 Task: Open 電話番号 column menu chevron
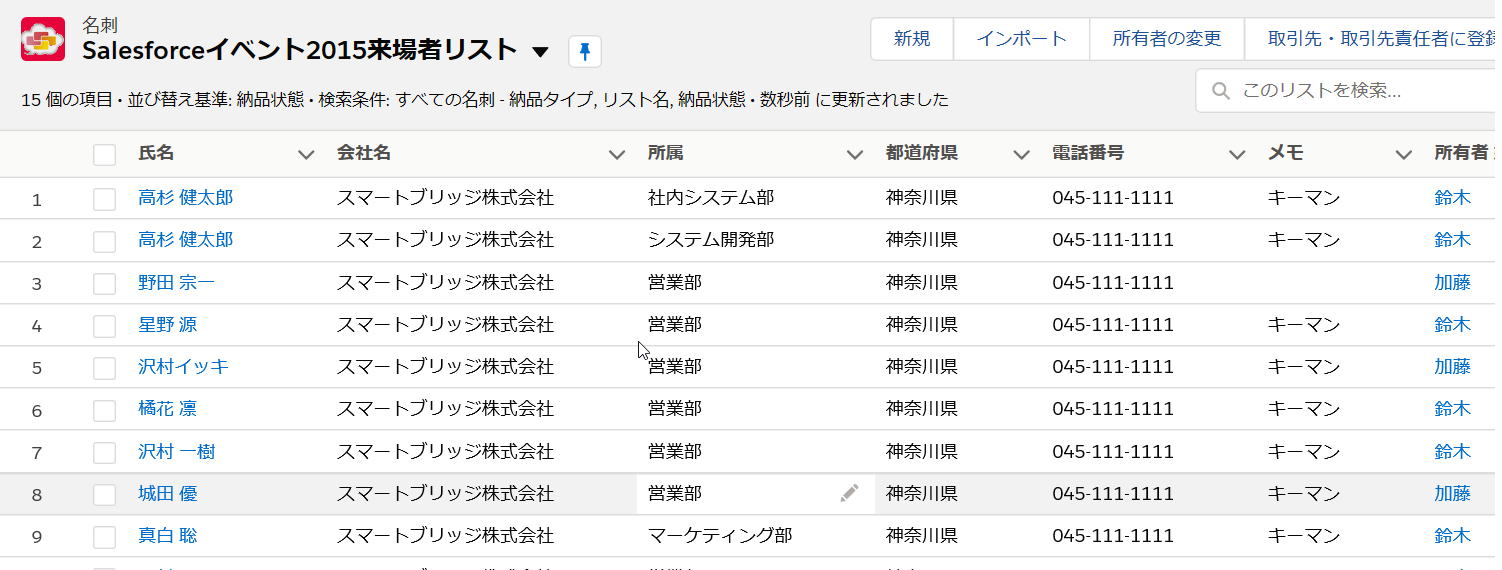(1237, 154)
